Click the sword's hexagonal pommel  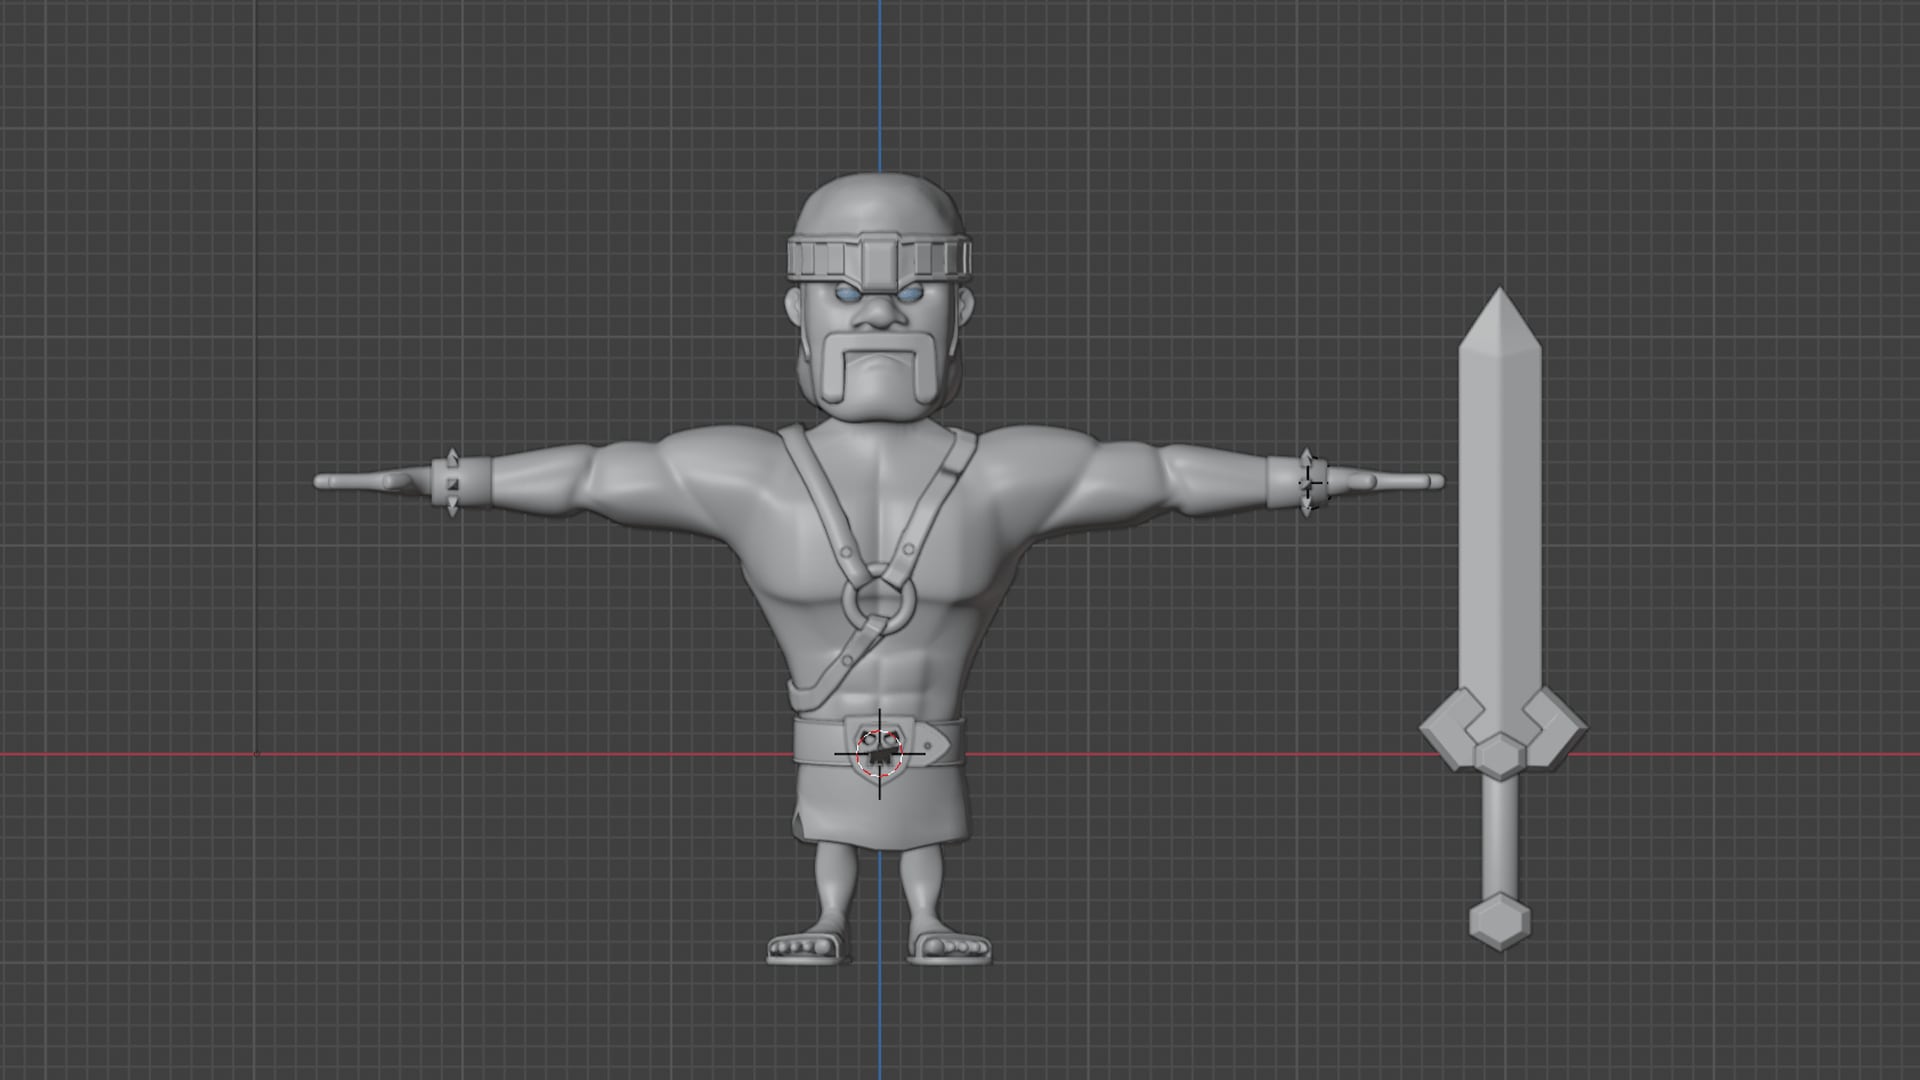[x=1499, y=921]
